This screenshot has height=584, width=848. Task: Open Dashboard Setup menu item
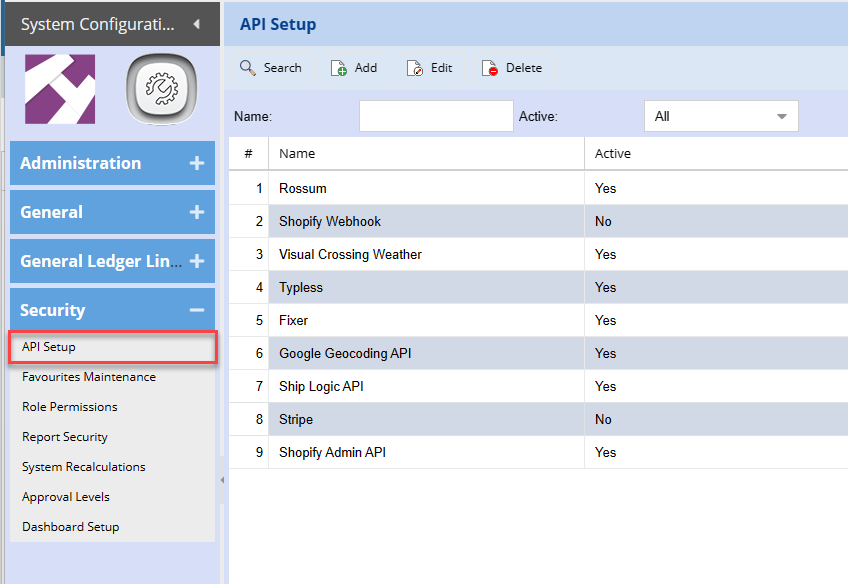(70, 527)
